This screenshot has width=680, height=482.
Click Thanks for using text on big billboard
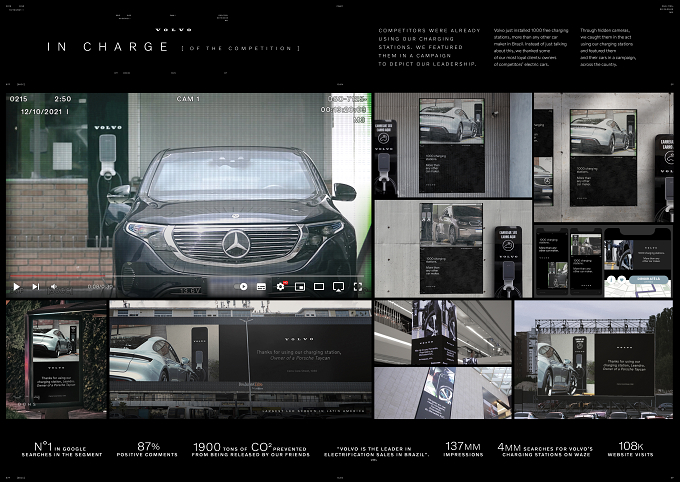click(x=298, y=355)
